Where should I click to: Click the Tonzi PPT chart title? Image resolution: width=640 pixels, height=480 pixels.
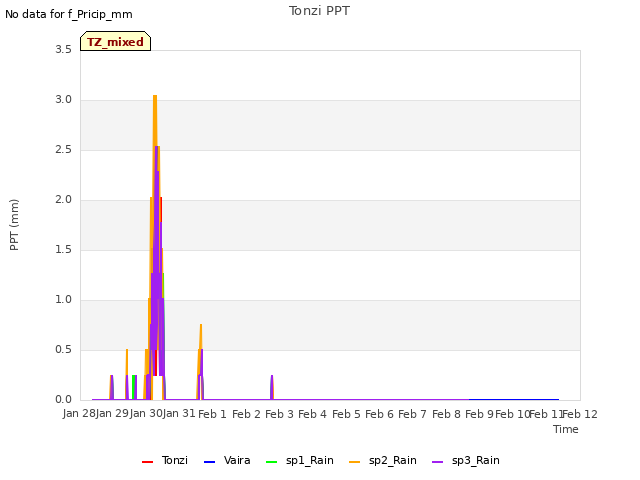319,11
